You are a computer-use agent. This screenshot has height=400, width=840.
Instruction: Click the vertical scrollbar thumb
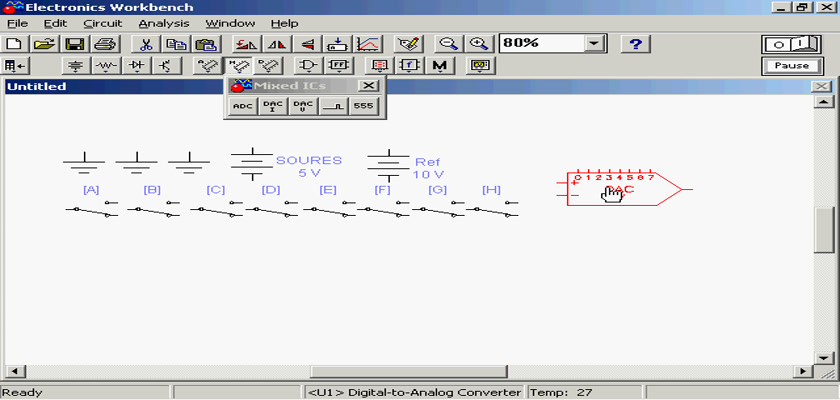(x=823, y=230)
